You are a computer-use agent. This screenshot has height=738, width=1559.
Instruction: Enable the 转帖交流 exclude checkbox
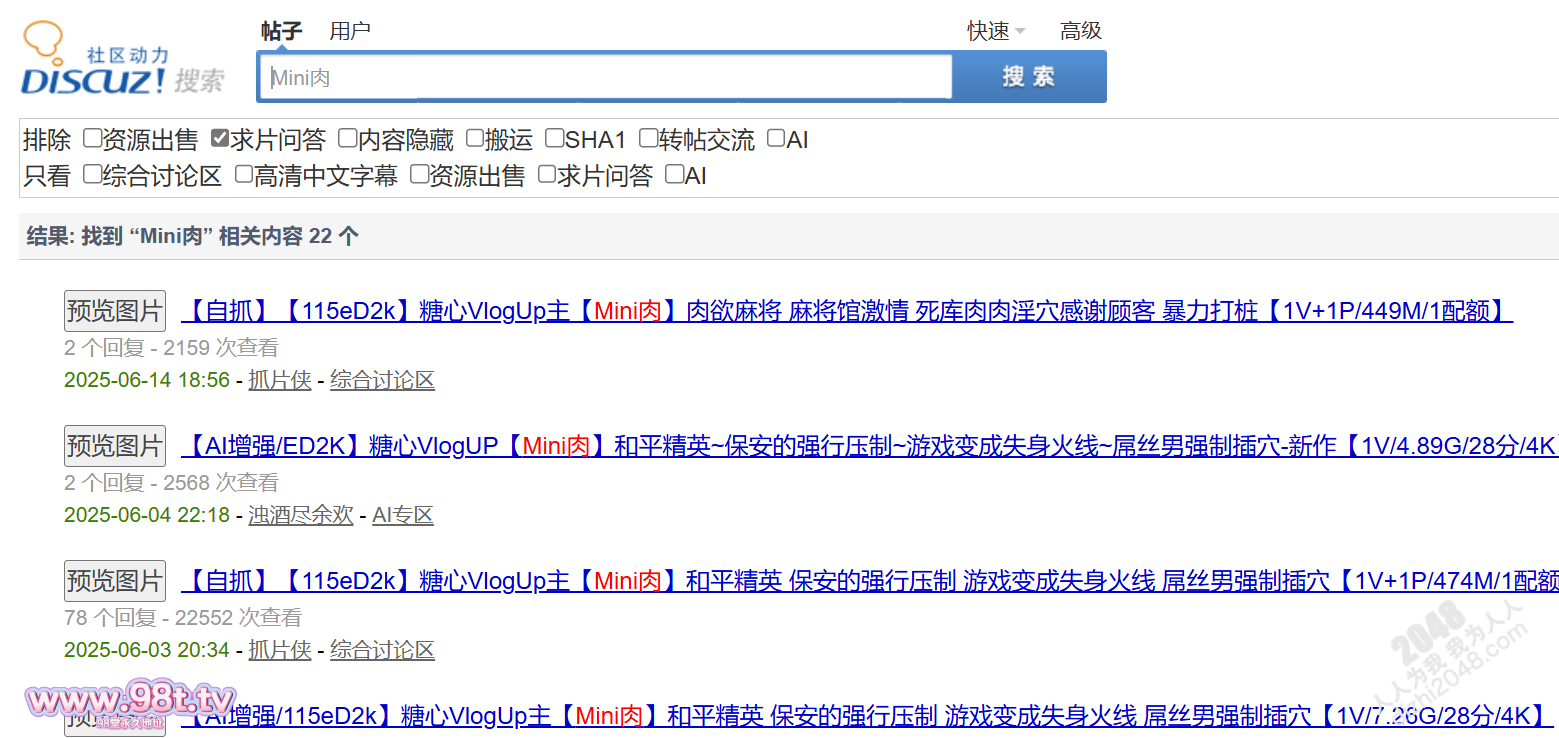point(649,139)
